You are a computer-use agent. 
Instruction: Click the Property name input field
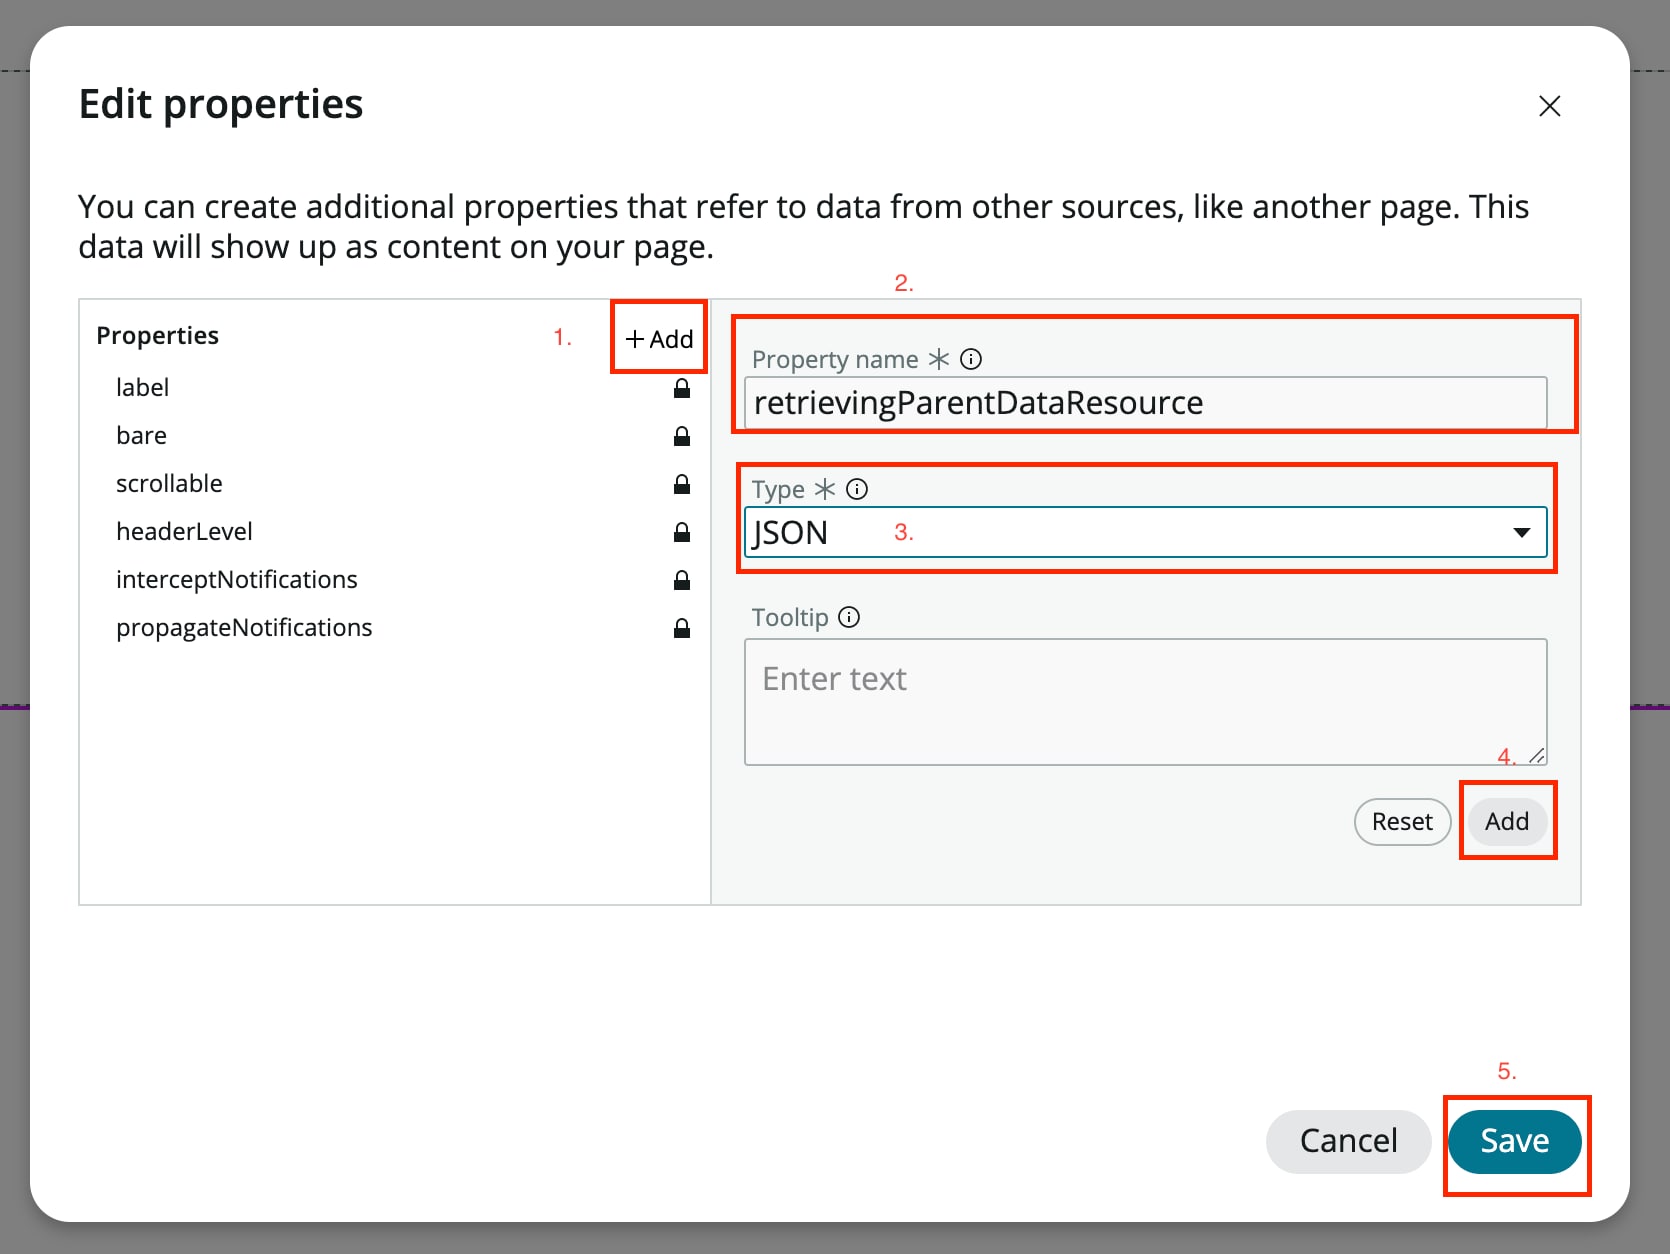(1146, 403)
